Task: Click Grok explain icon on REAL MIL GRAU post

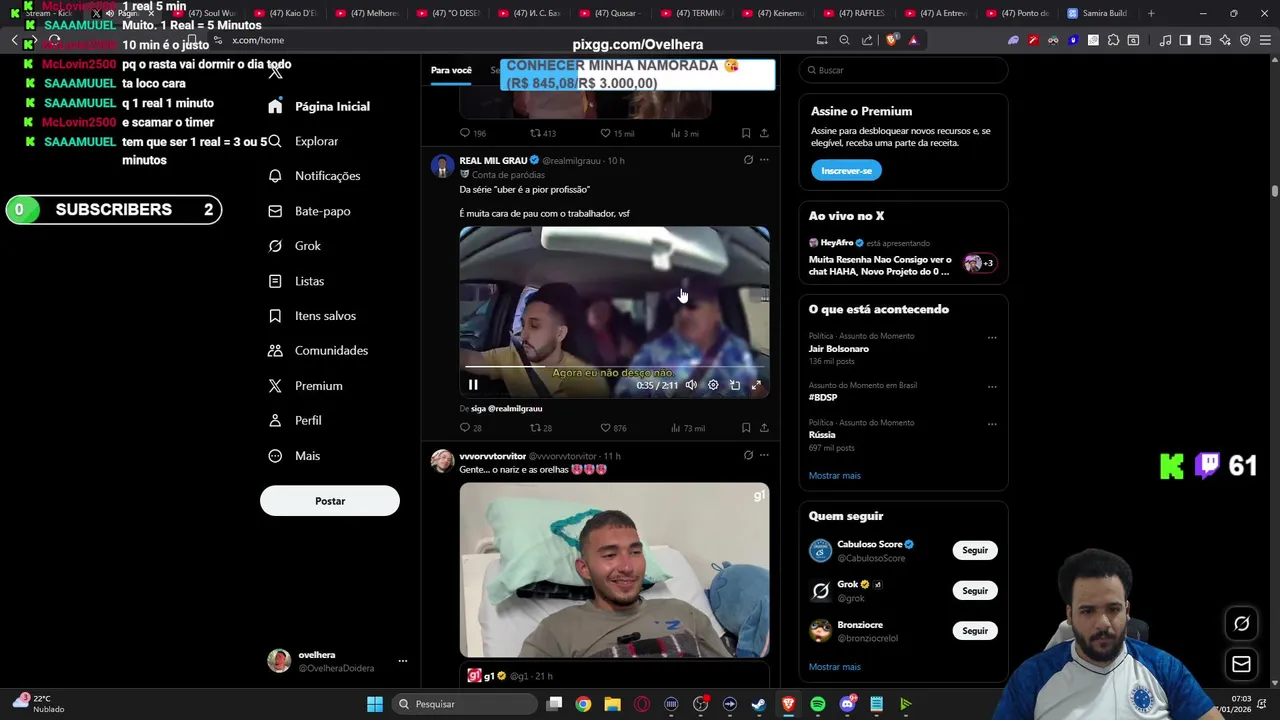Action: click(748, 160)
